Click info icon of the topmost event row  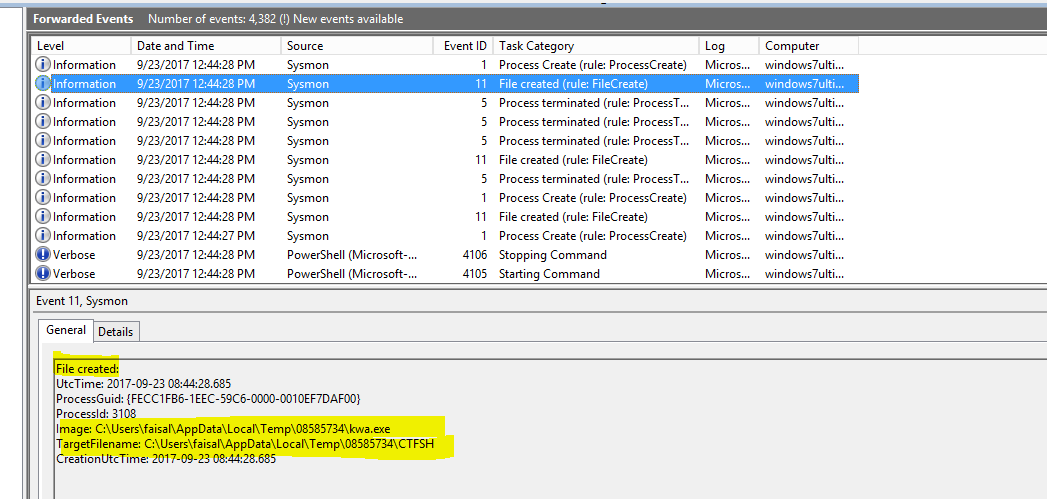coord(43,65)
